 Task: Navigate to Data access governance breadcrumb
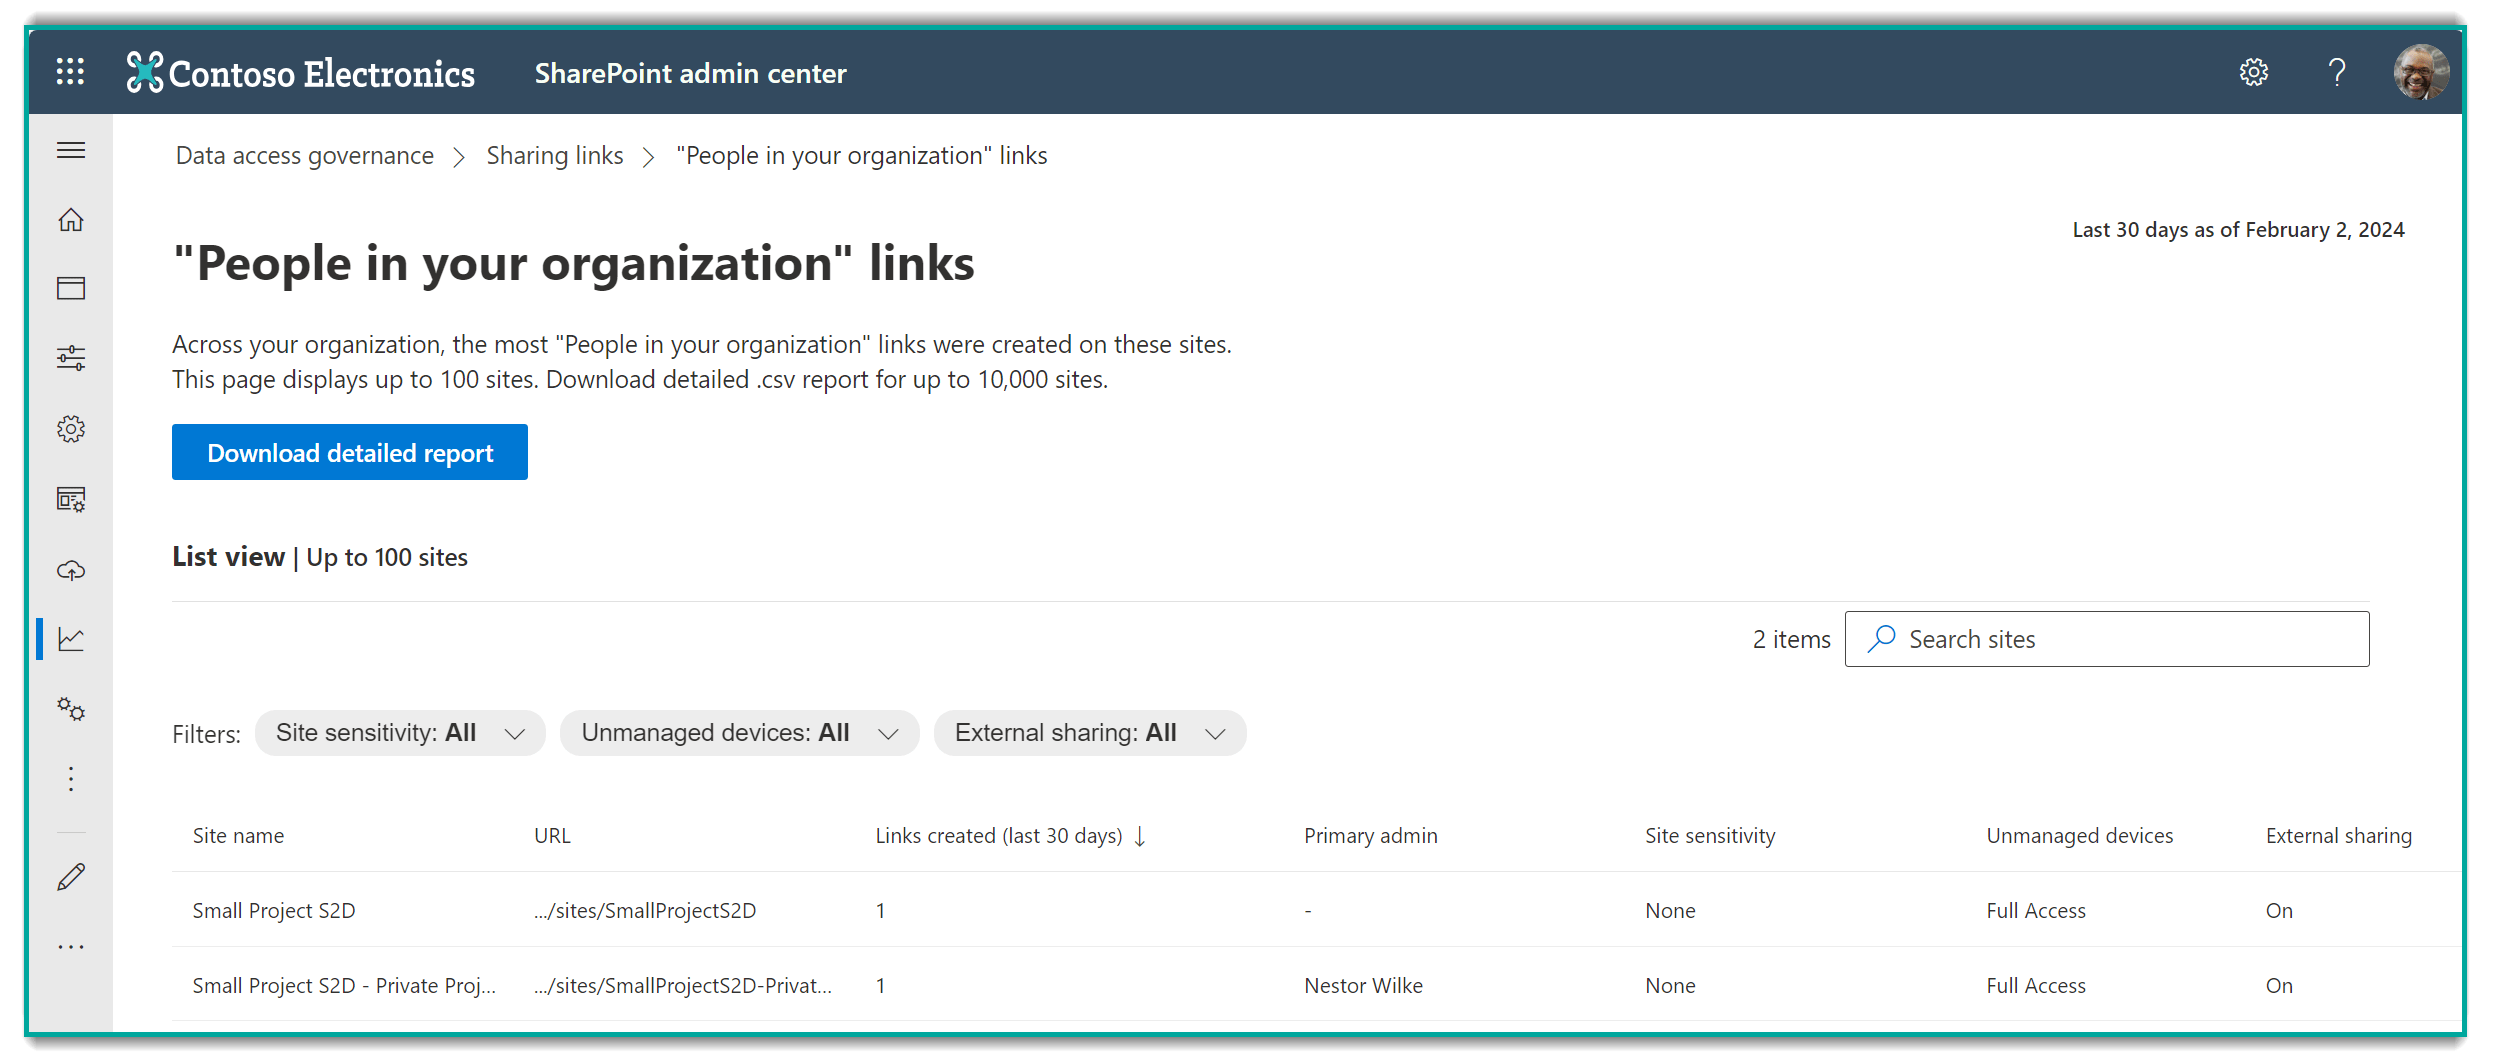(303, 155)
